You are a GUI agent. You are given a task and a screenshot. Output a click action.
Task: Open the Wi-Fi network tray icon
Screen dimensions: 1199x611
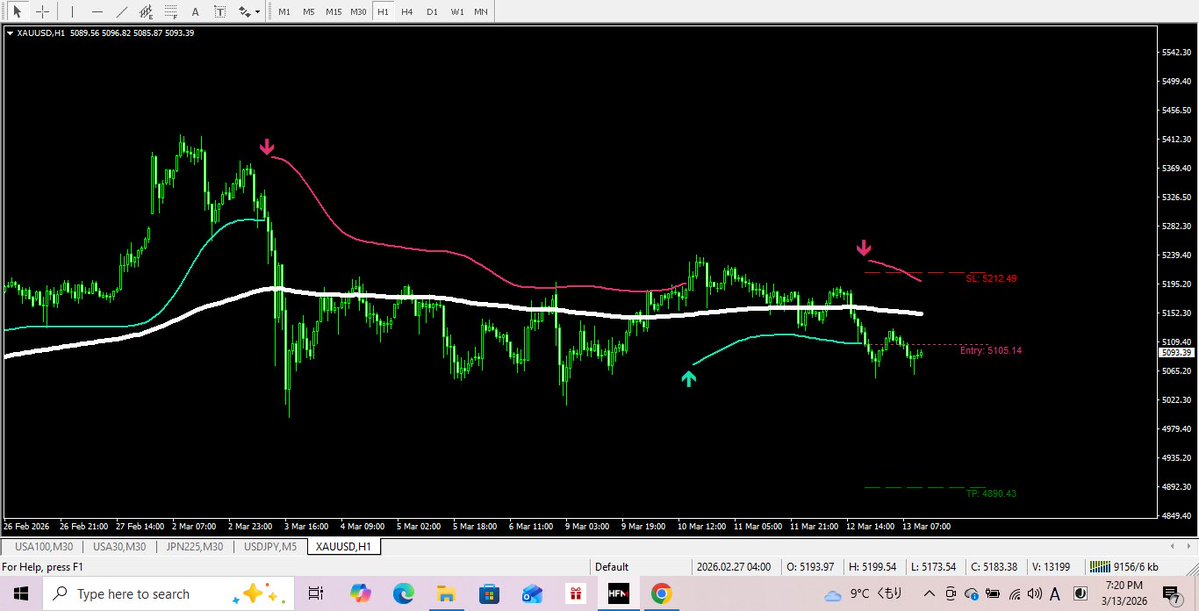[1015, 594]
